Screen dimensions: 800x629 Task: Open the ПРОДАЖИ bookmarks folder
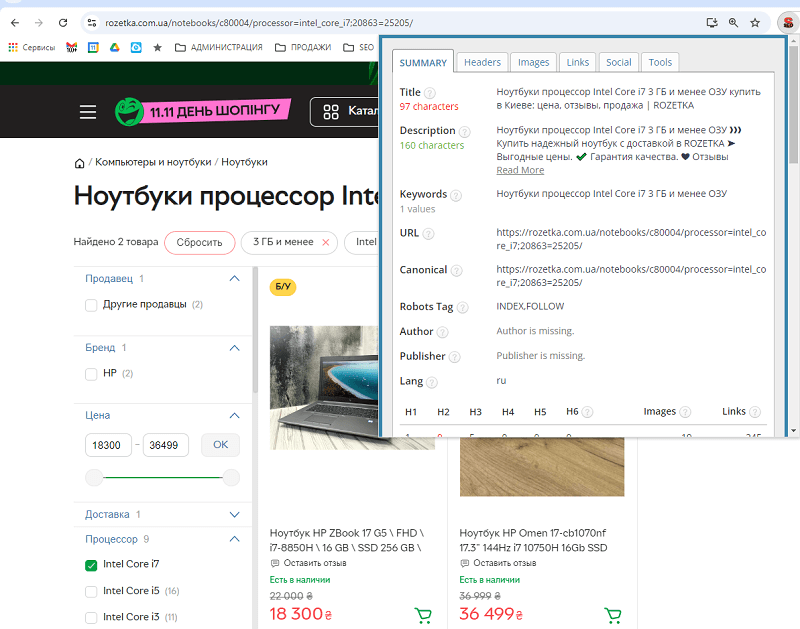click(303, 47)
